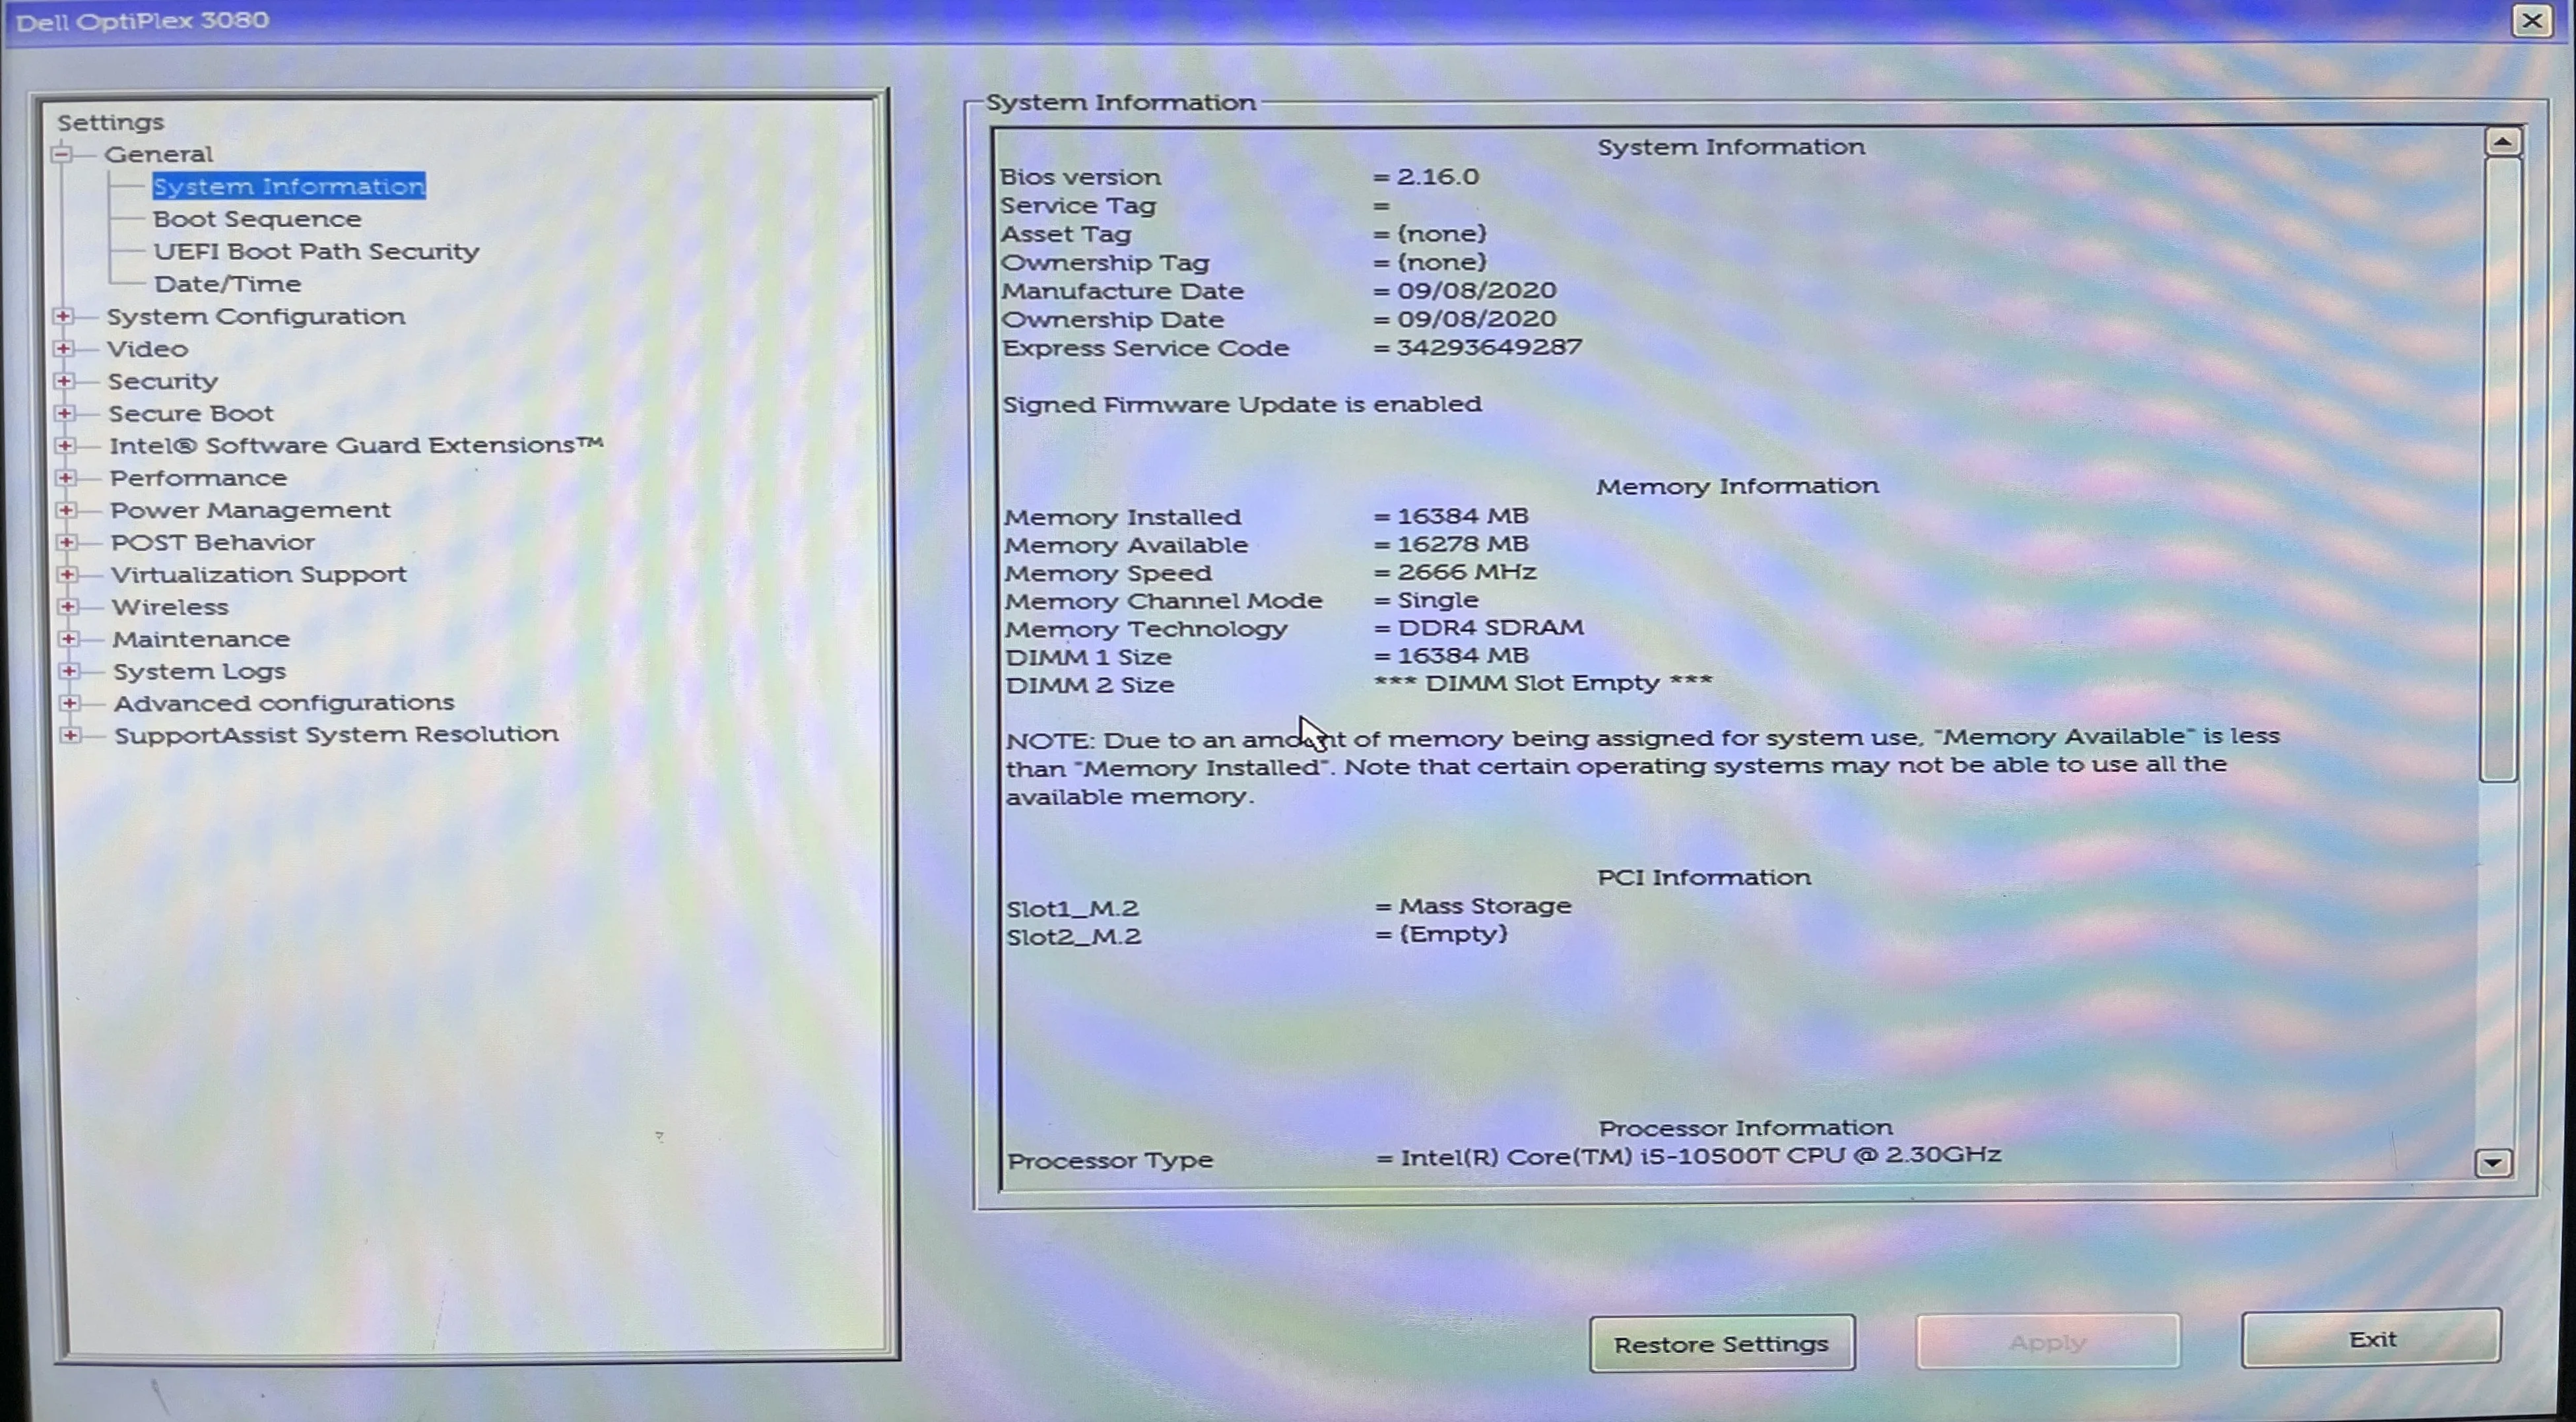
Task: Select System Information in tree
Action: tap(289, 186)
